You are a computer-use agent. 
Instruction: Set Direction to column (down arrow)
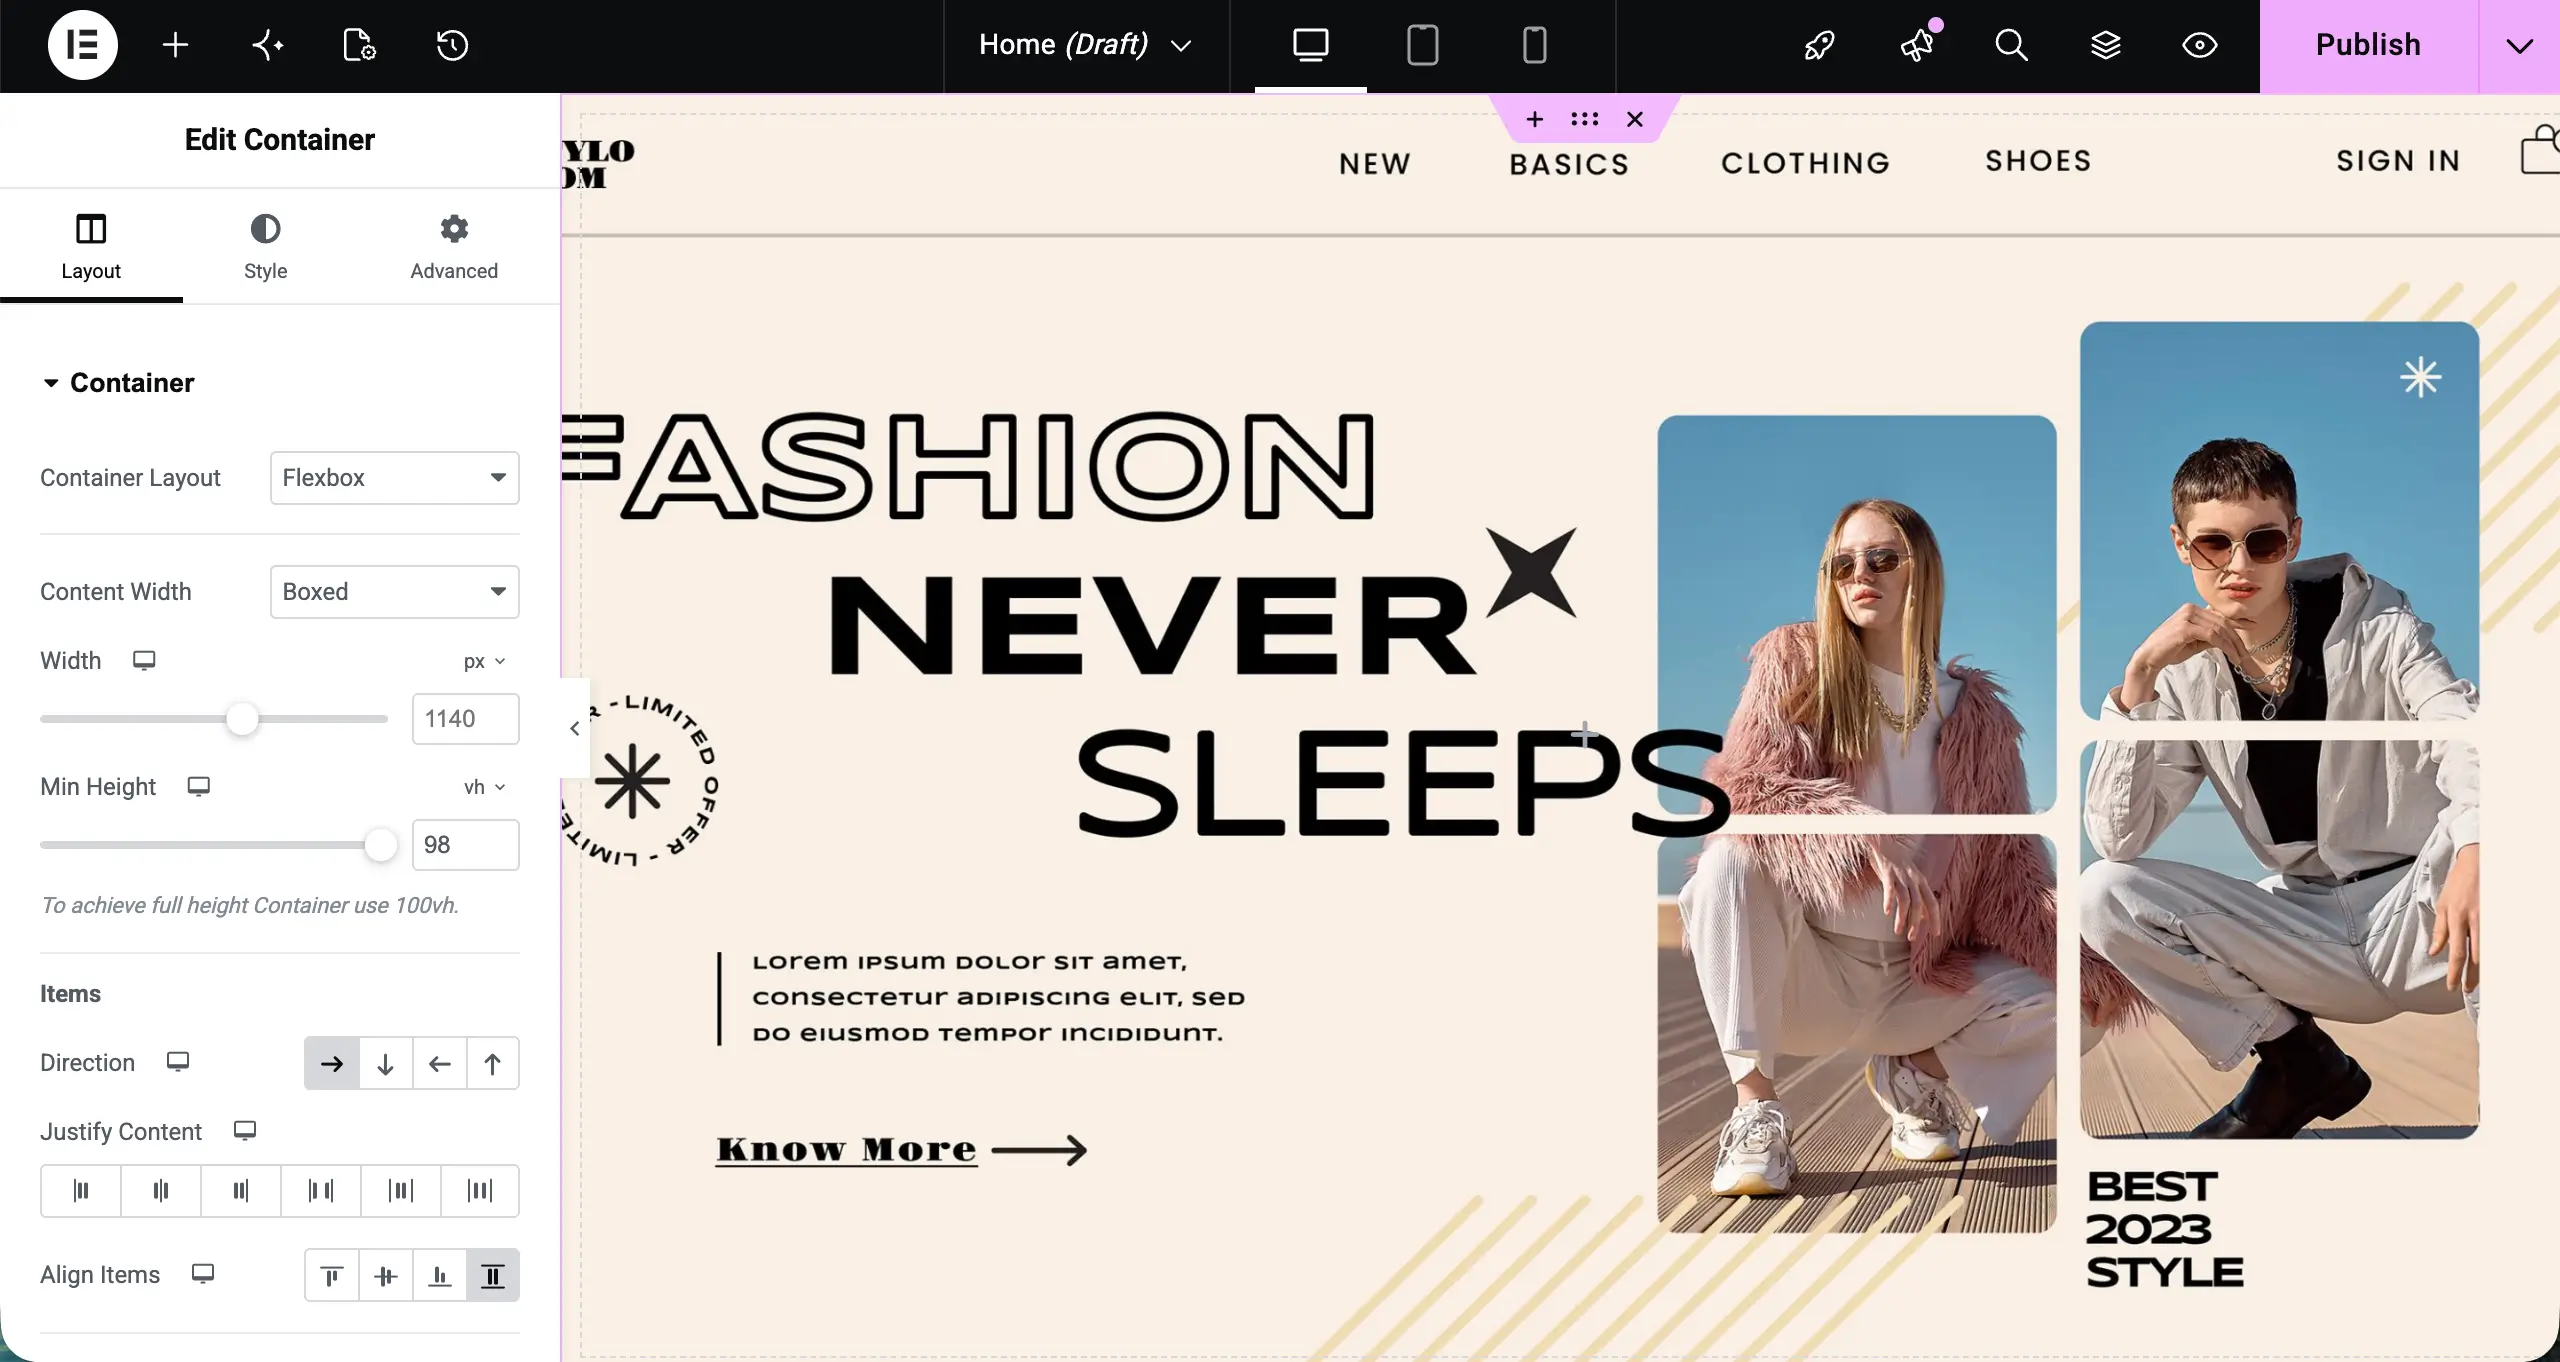[x=385, y=1063]
